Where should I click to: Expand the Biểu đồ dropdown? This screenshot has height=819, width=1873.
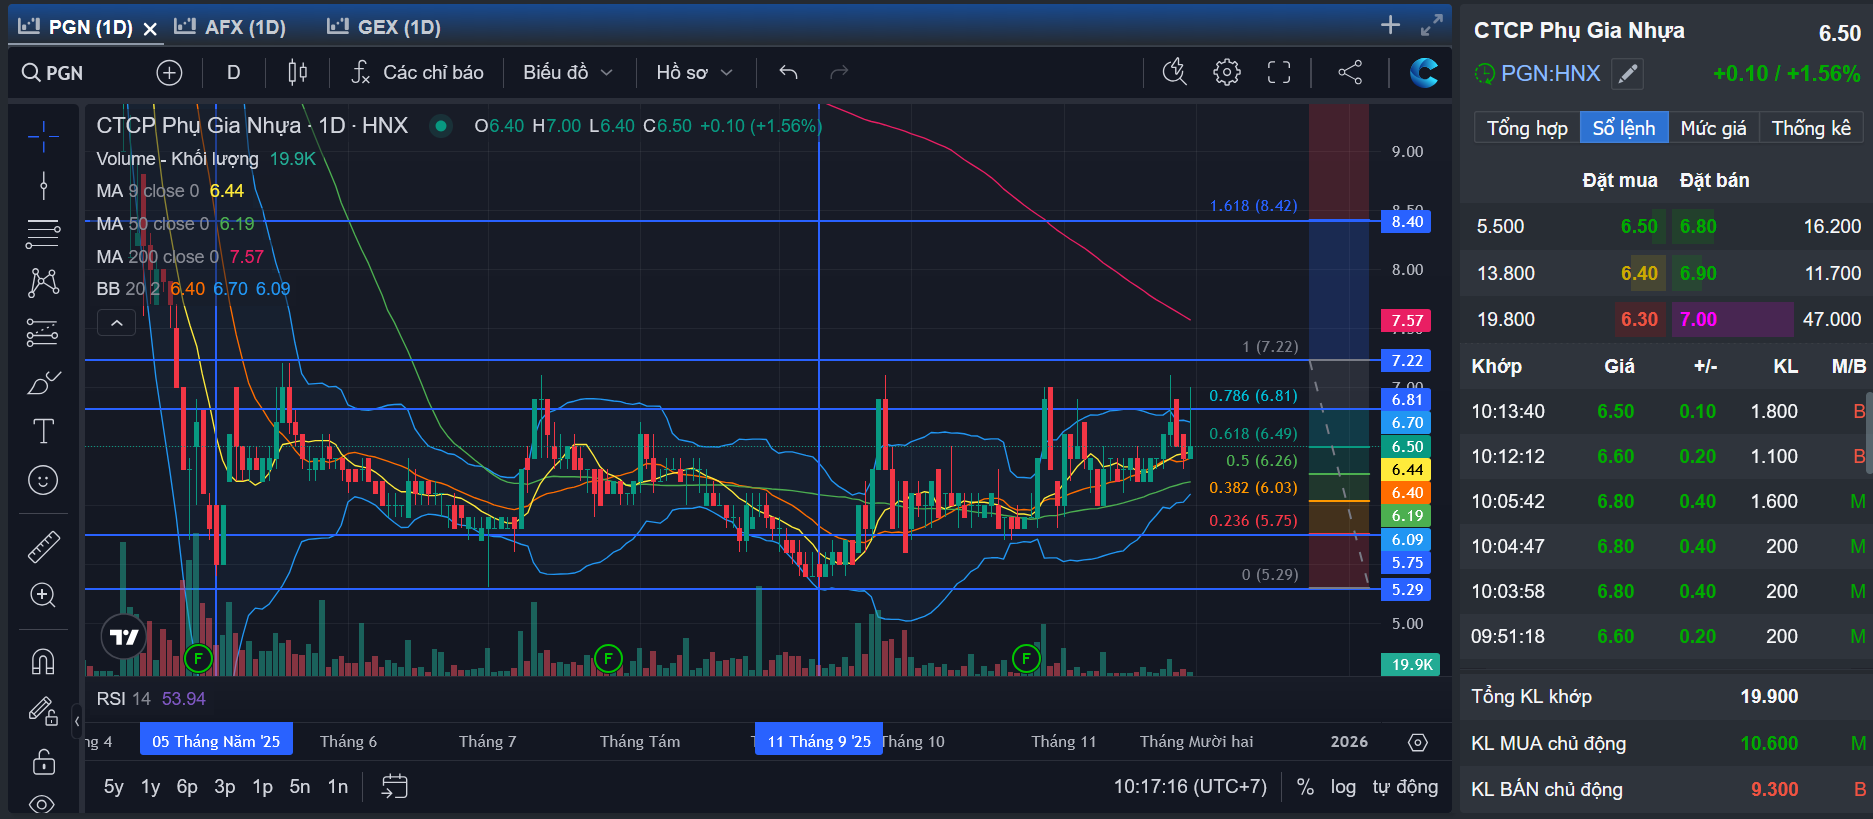pyautogui.click(x=567, y=73)
